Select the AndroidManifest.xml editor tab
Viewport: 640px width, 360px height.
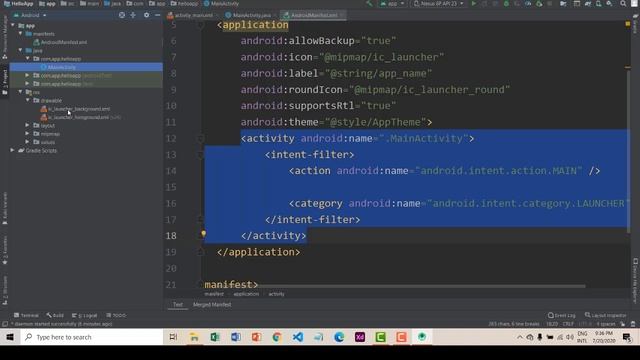pos(314,15)
